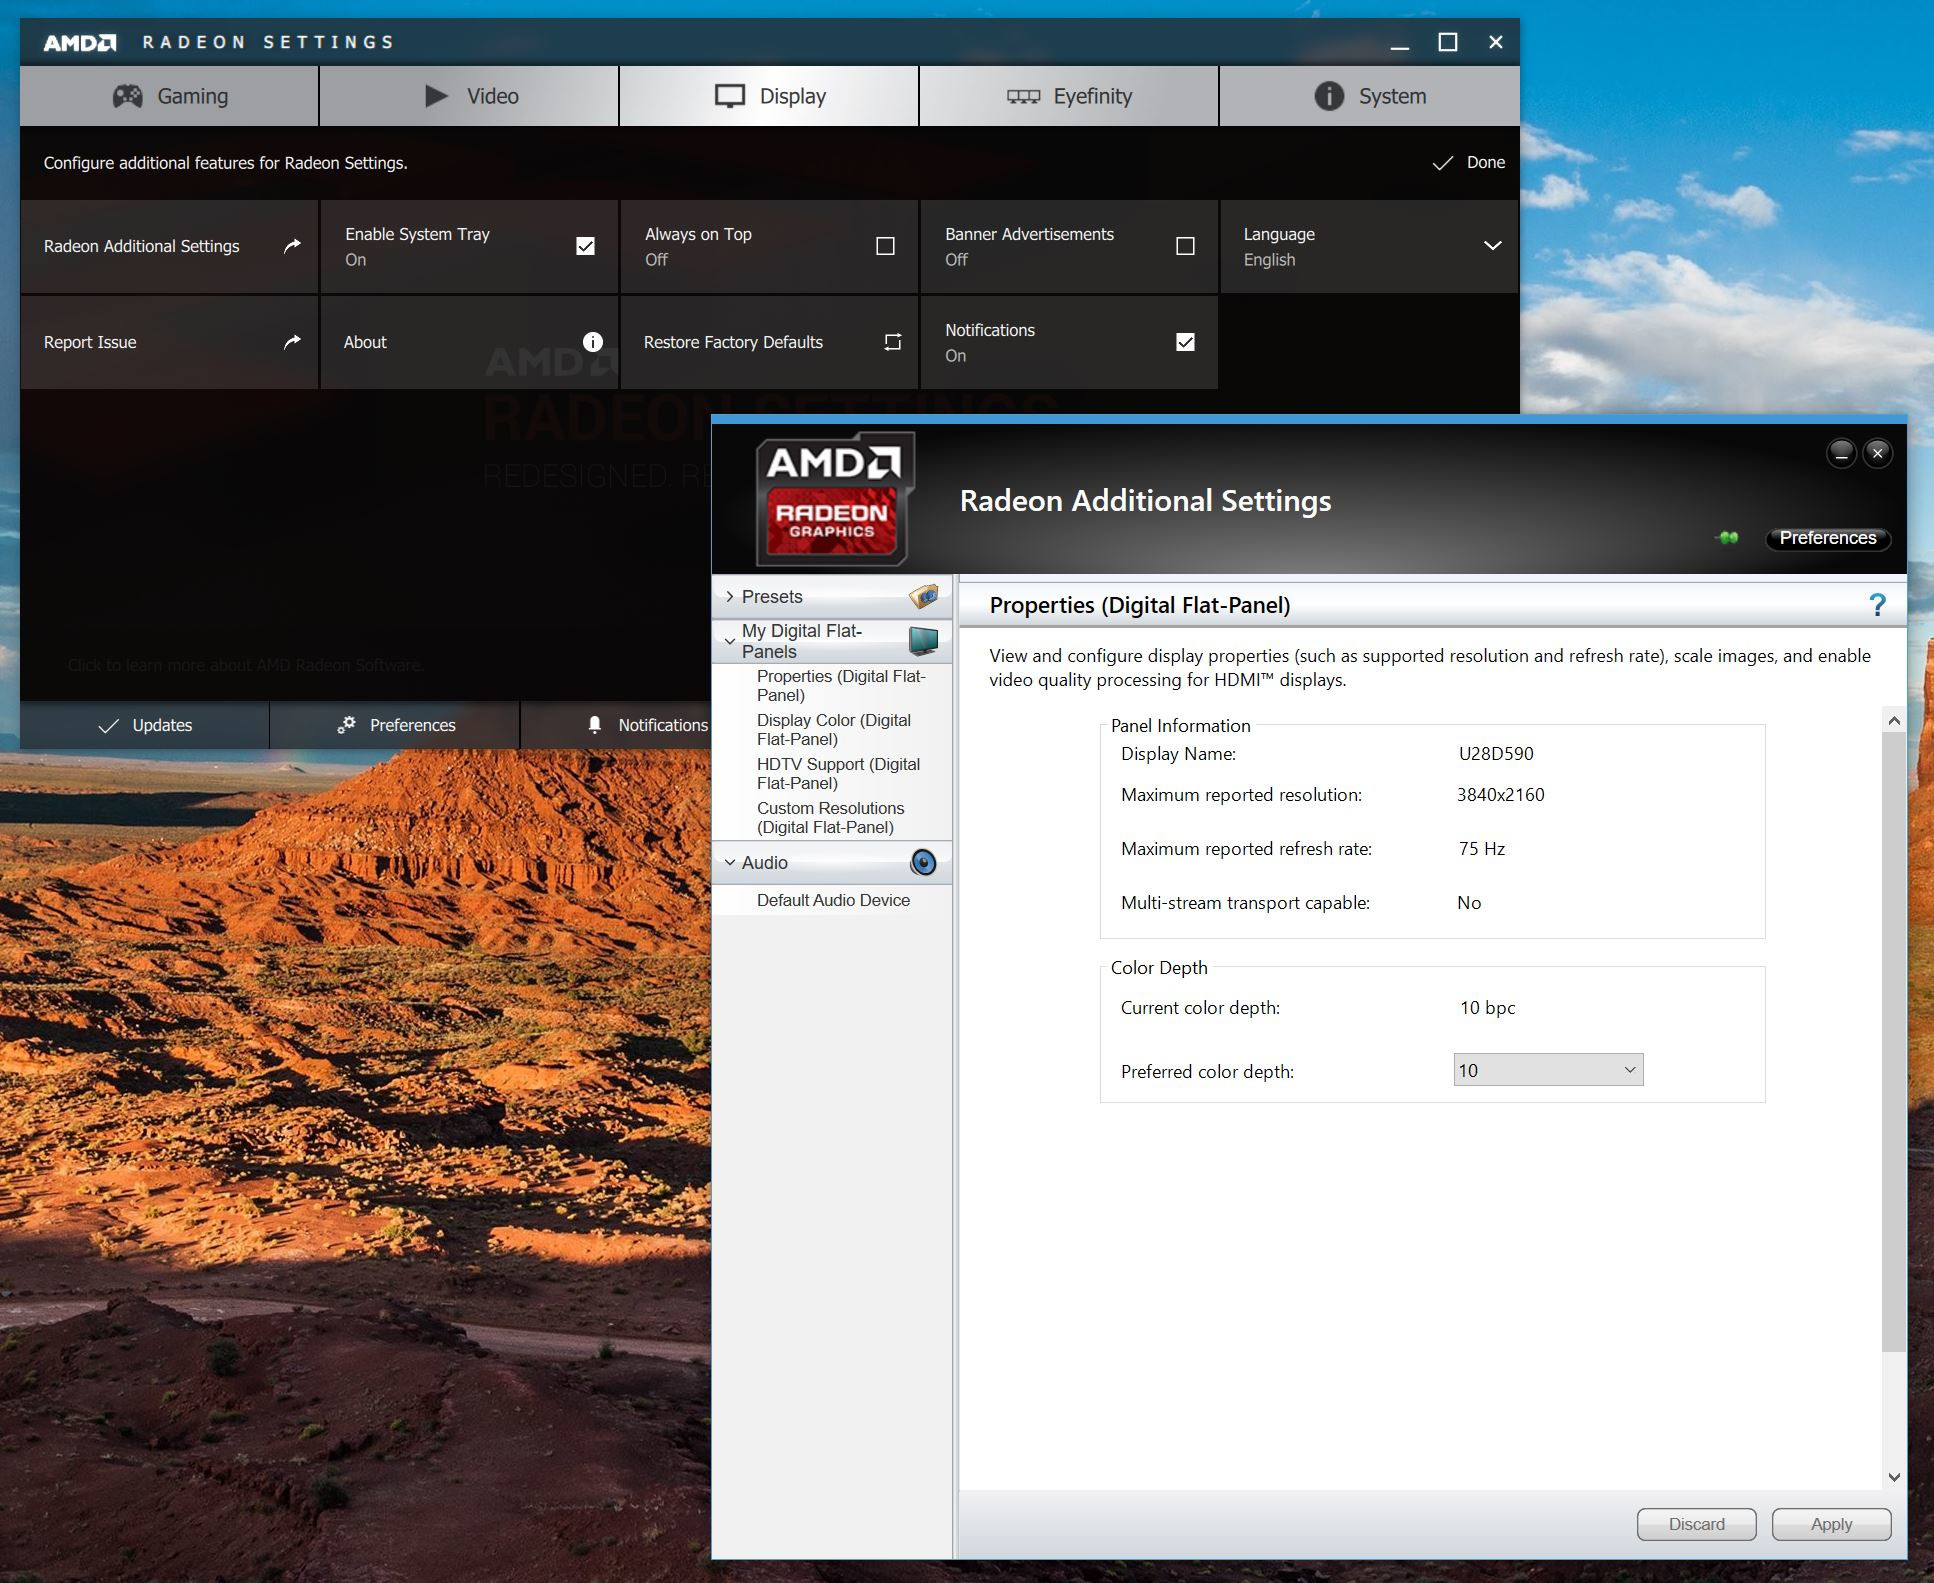Click scrollbar down arrow in properties panel

coord(1893,1477)
